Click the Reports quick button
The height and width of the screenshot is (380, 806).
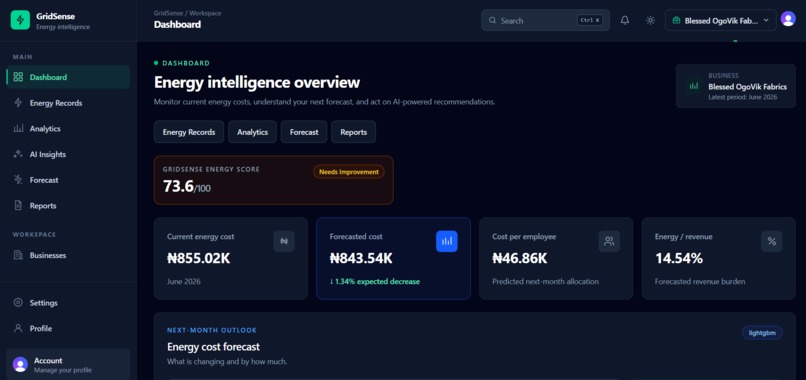pos(354,132)
